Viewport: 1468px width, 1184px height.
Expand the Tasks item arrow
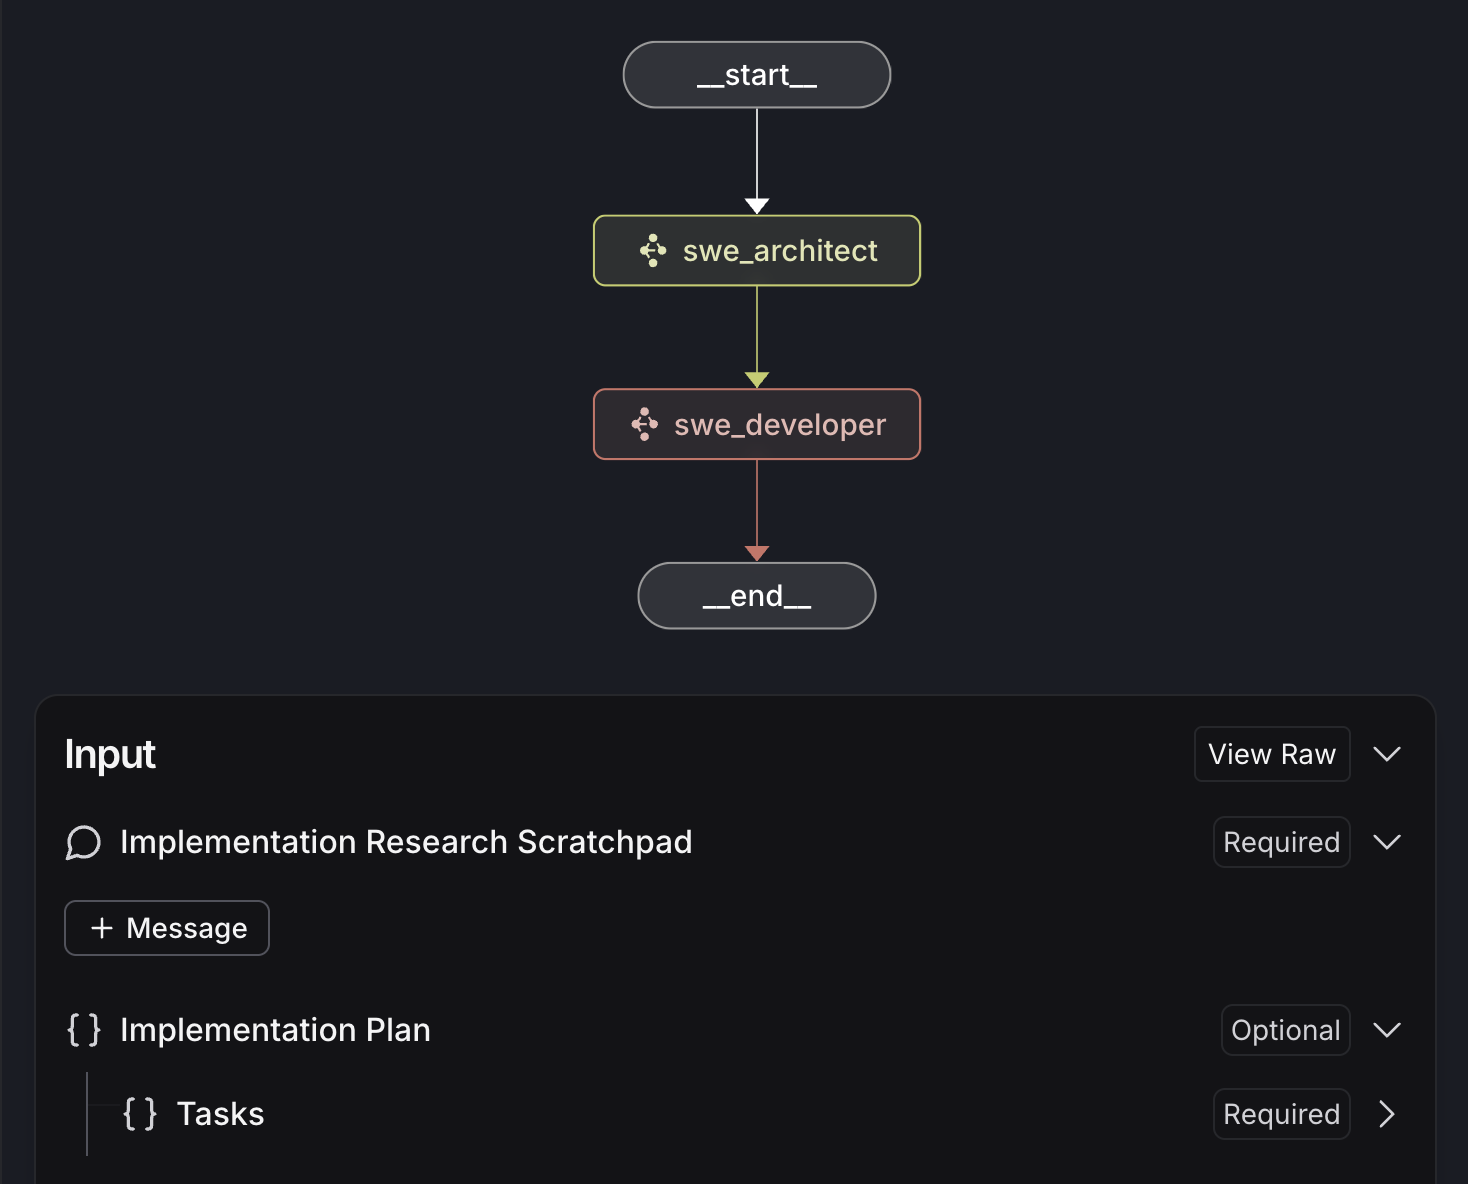coord(1387,1114)
